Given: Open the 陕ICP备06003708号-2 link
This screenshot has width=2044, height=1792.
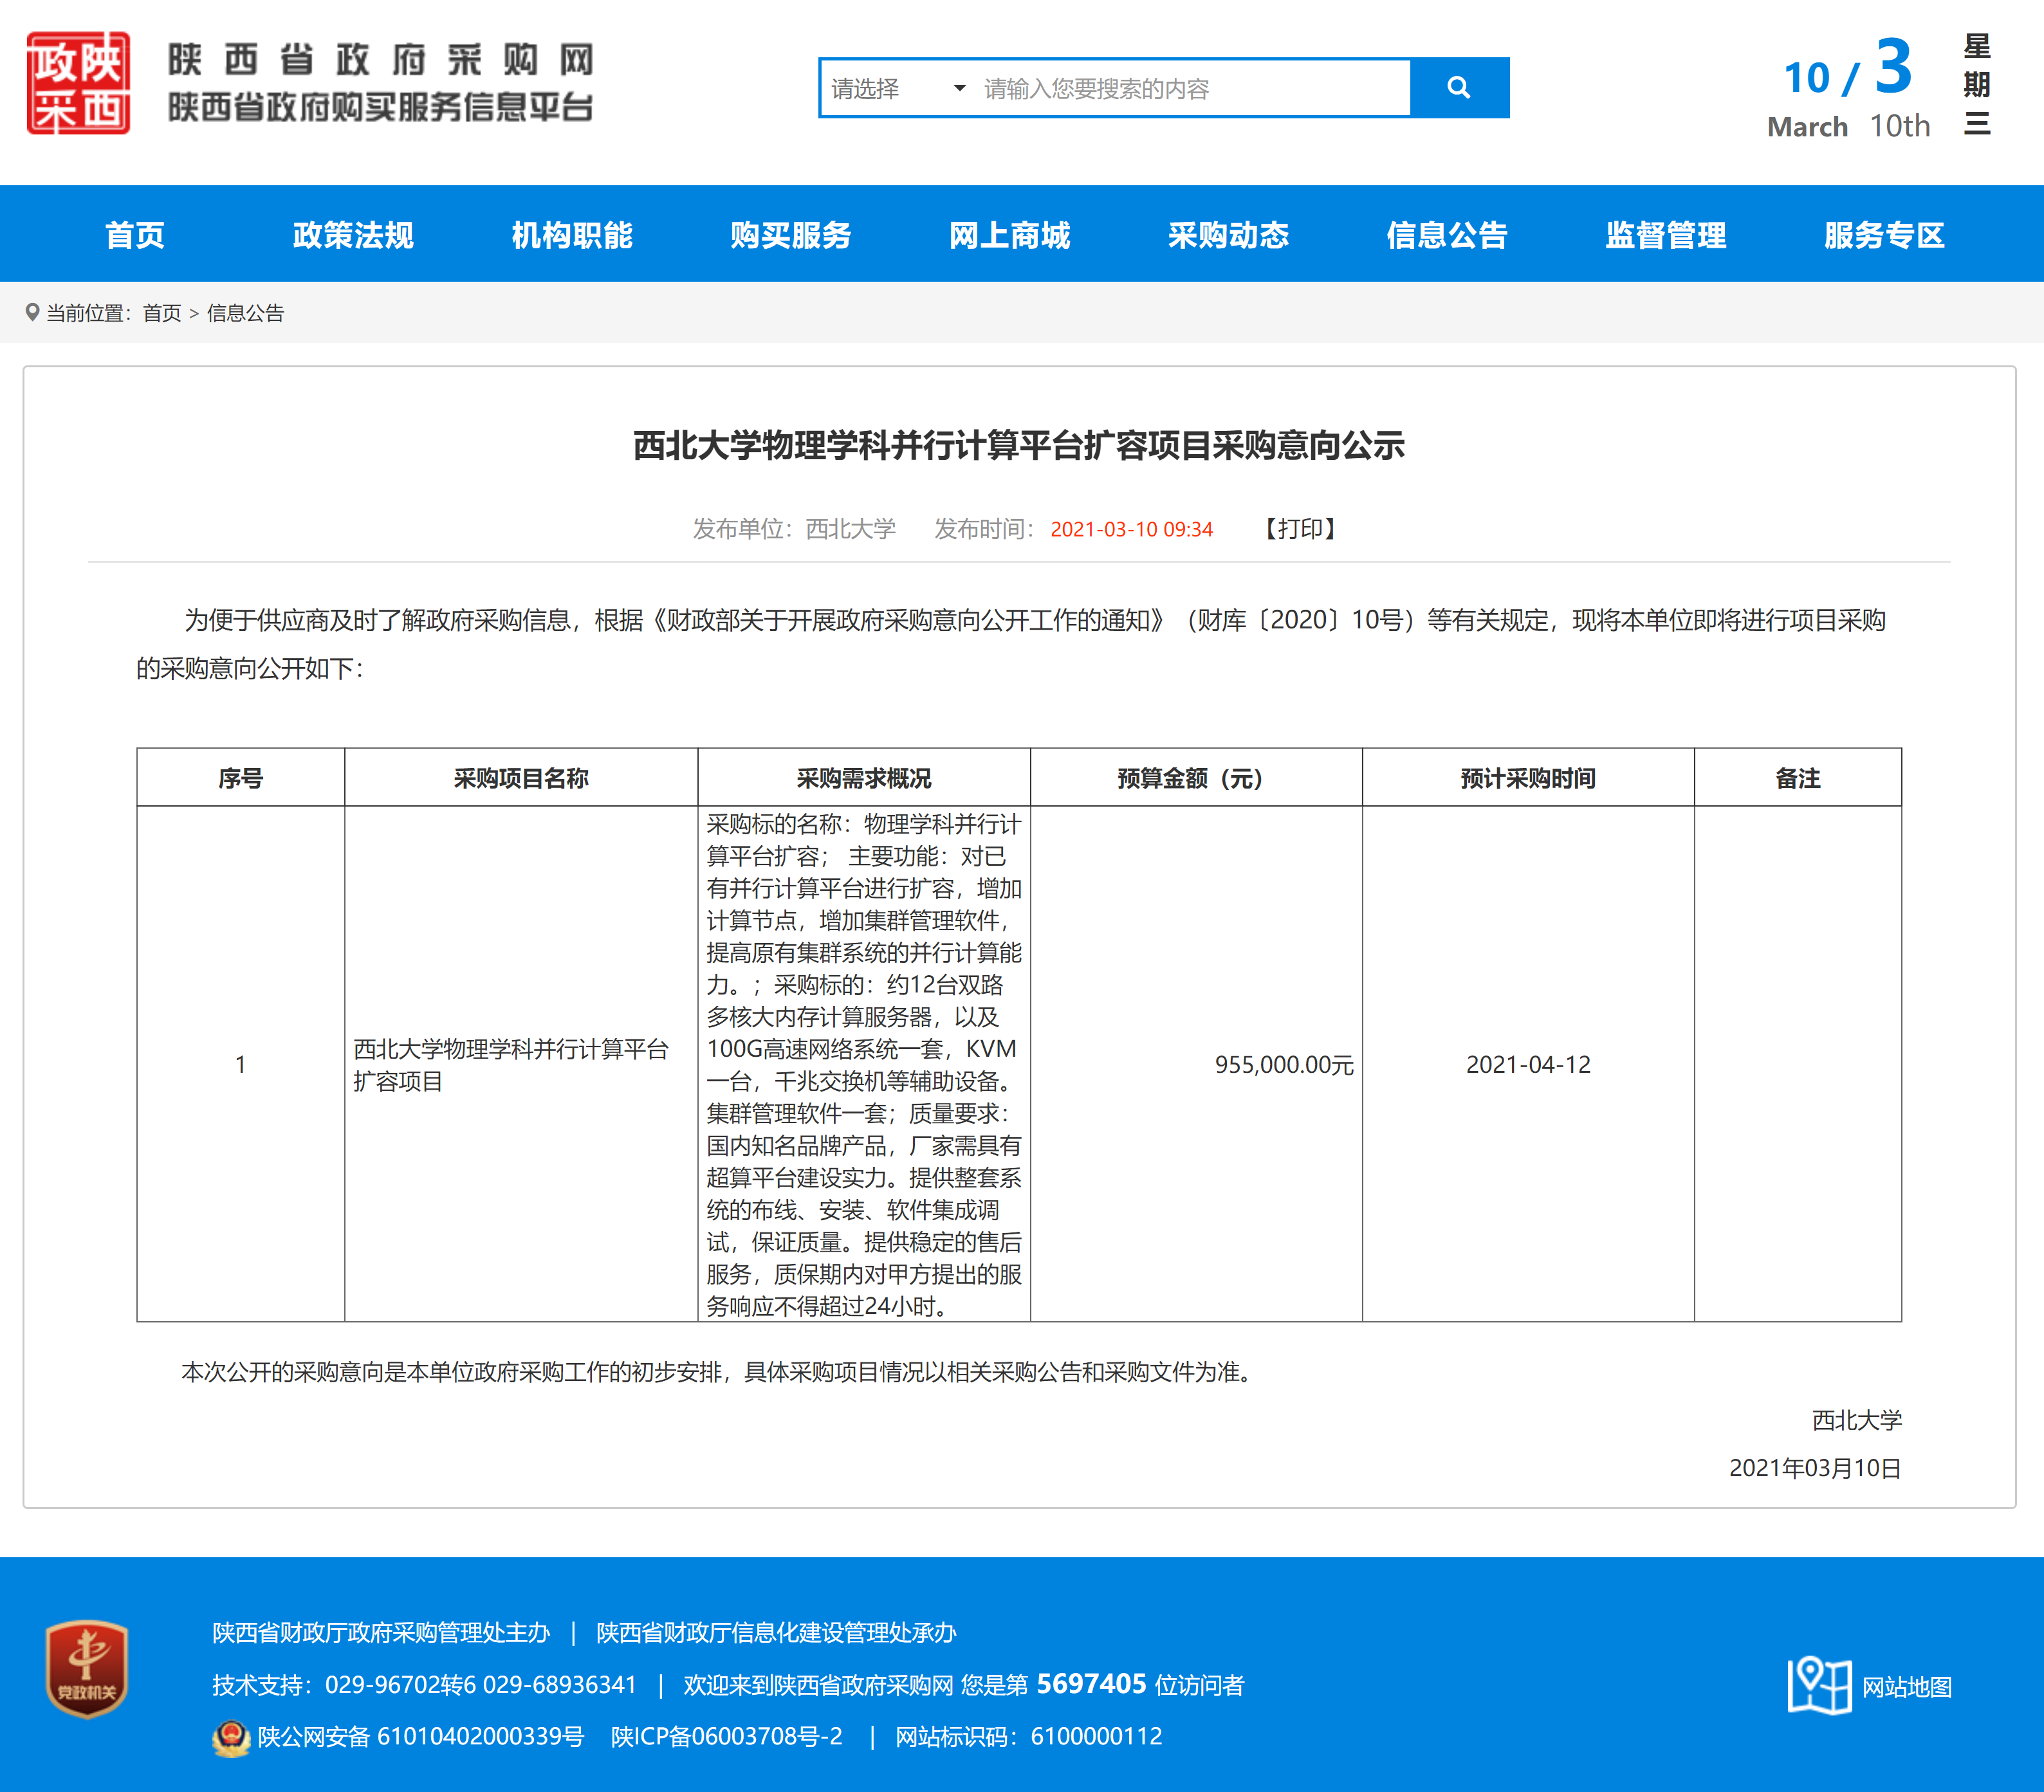Looking at the screenshot, I should [727, 1737].
